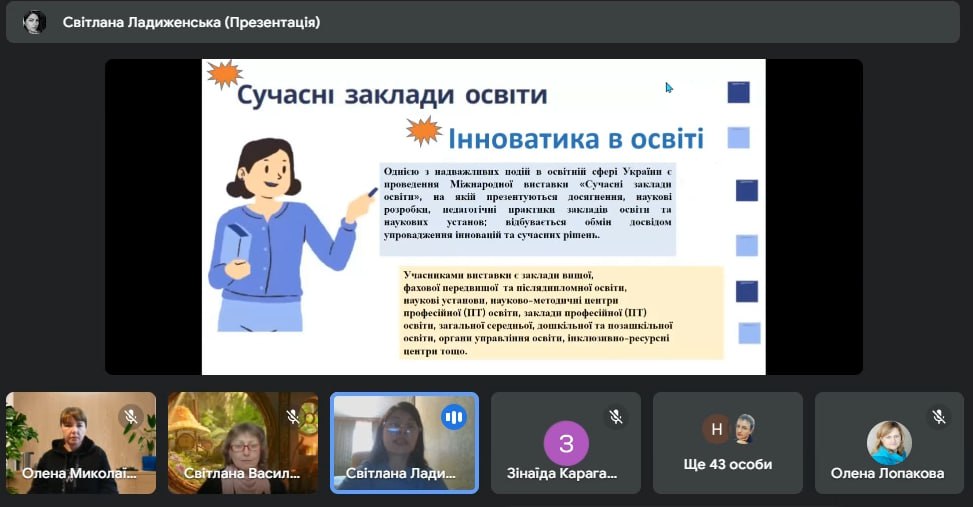Viewport: 973px width, 507px height.
Task: Click the topmost dark blue square on slide
Action: click(x=738, y=92)
